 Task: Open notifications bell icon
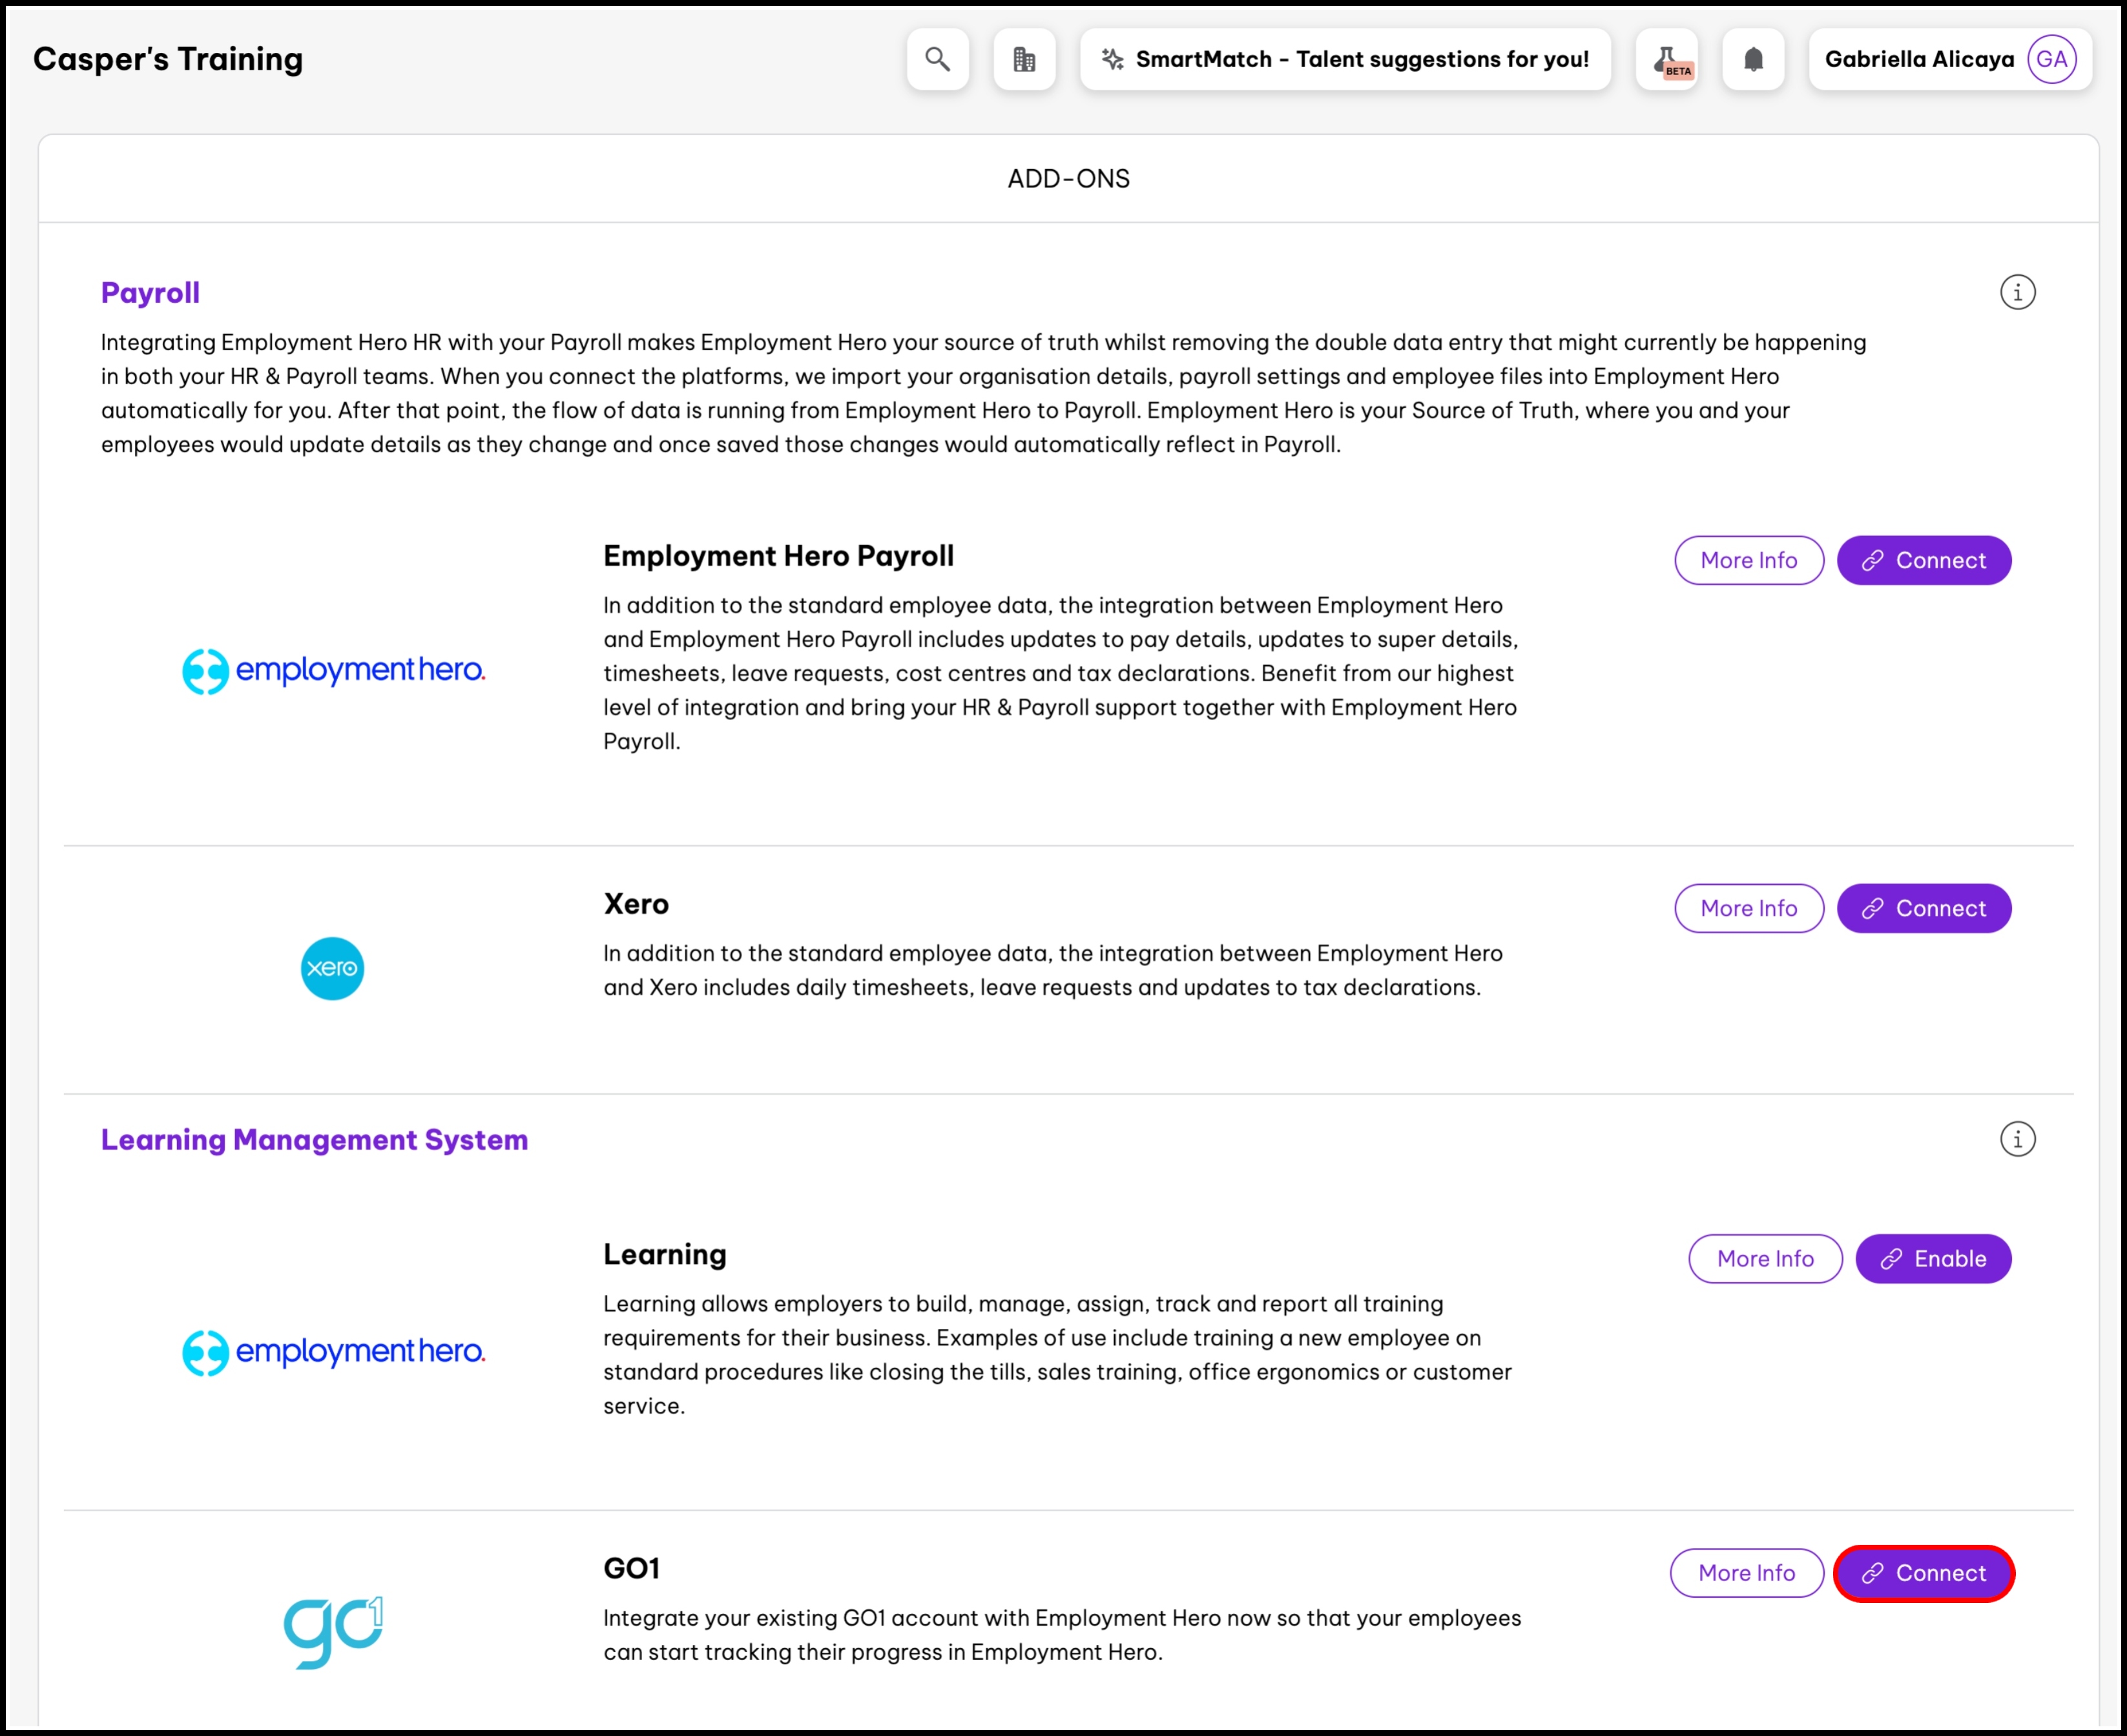coord(1753,59)
